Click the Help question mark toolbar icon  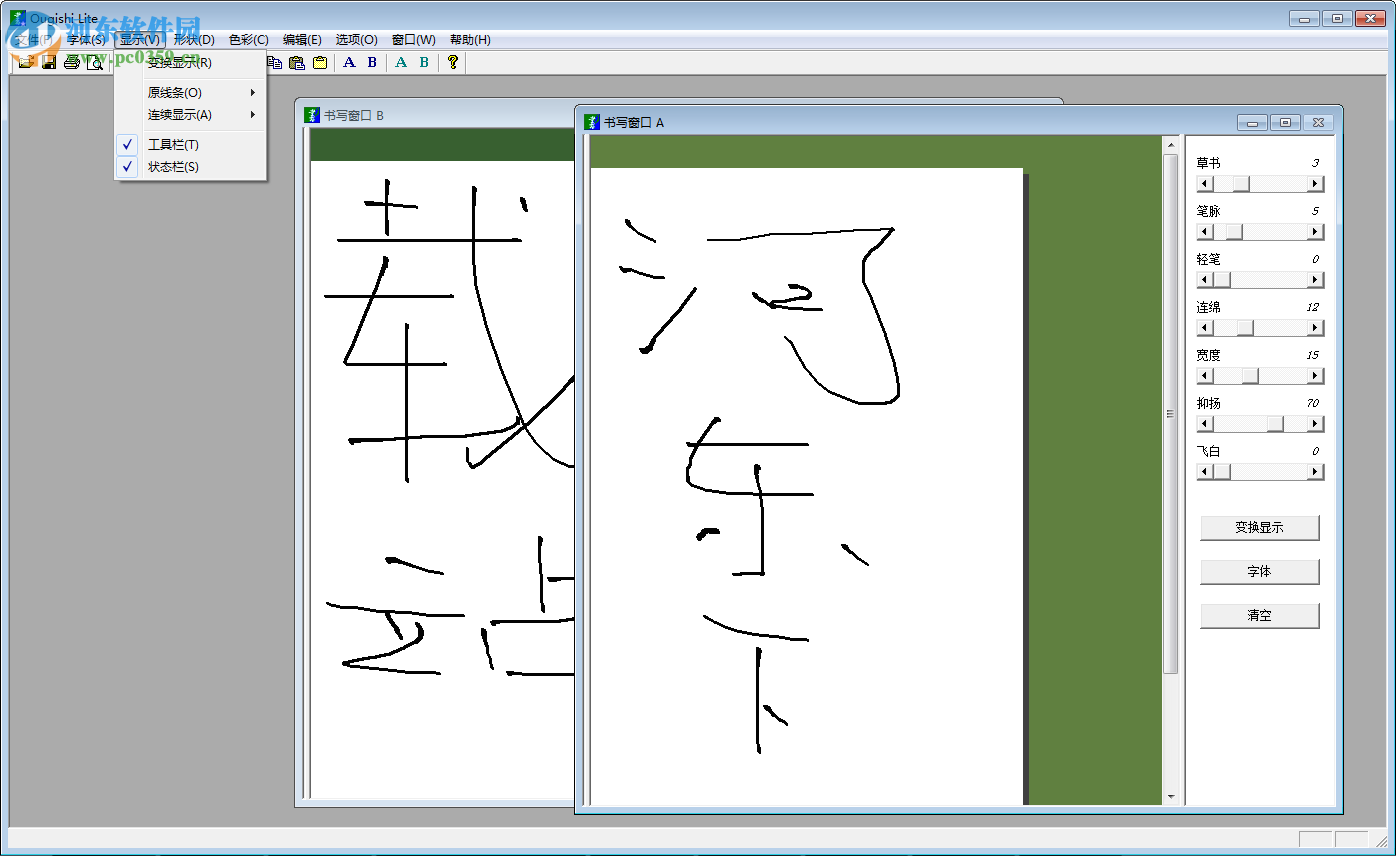(x=452, y=62)
